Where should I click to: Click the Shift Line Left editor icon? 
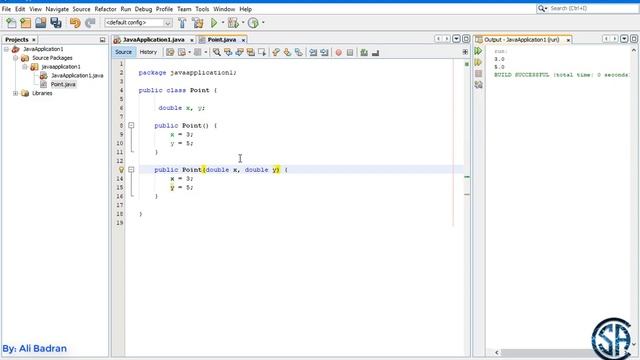(x=313, y=52)
